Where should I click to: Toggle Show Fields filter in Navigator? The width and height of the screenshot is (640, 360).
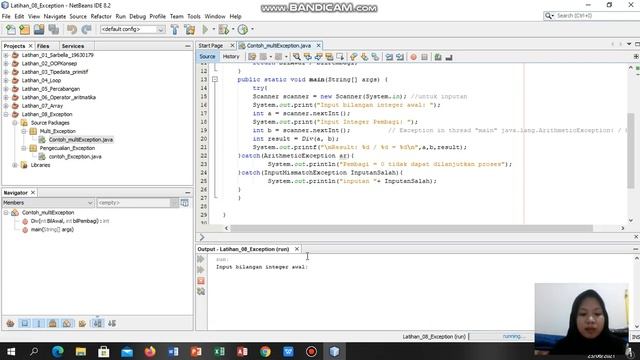24,323
